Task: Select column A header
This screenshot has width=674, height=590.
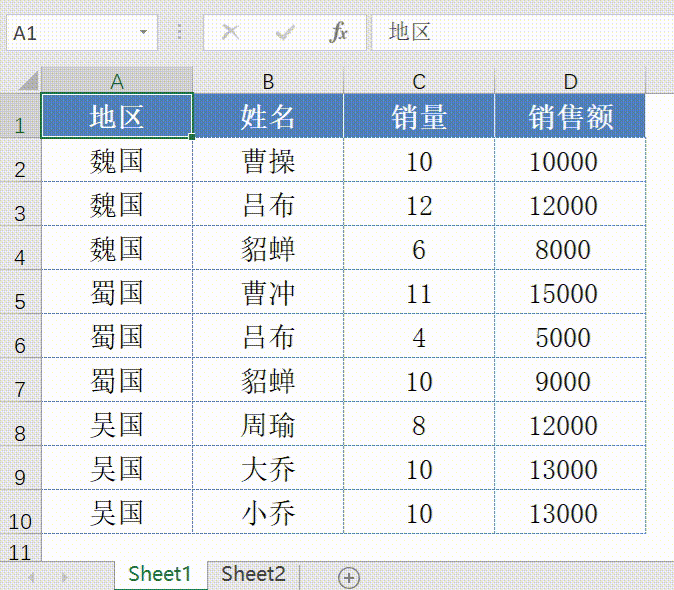Action: pyautogui.click(x=117, y=81)
